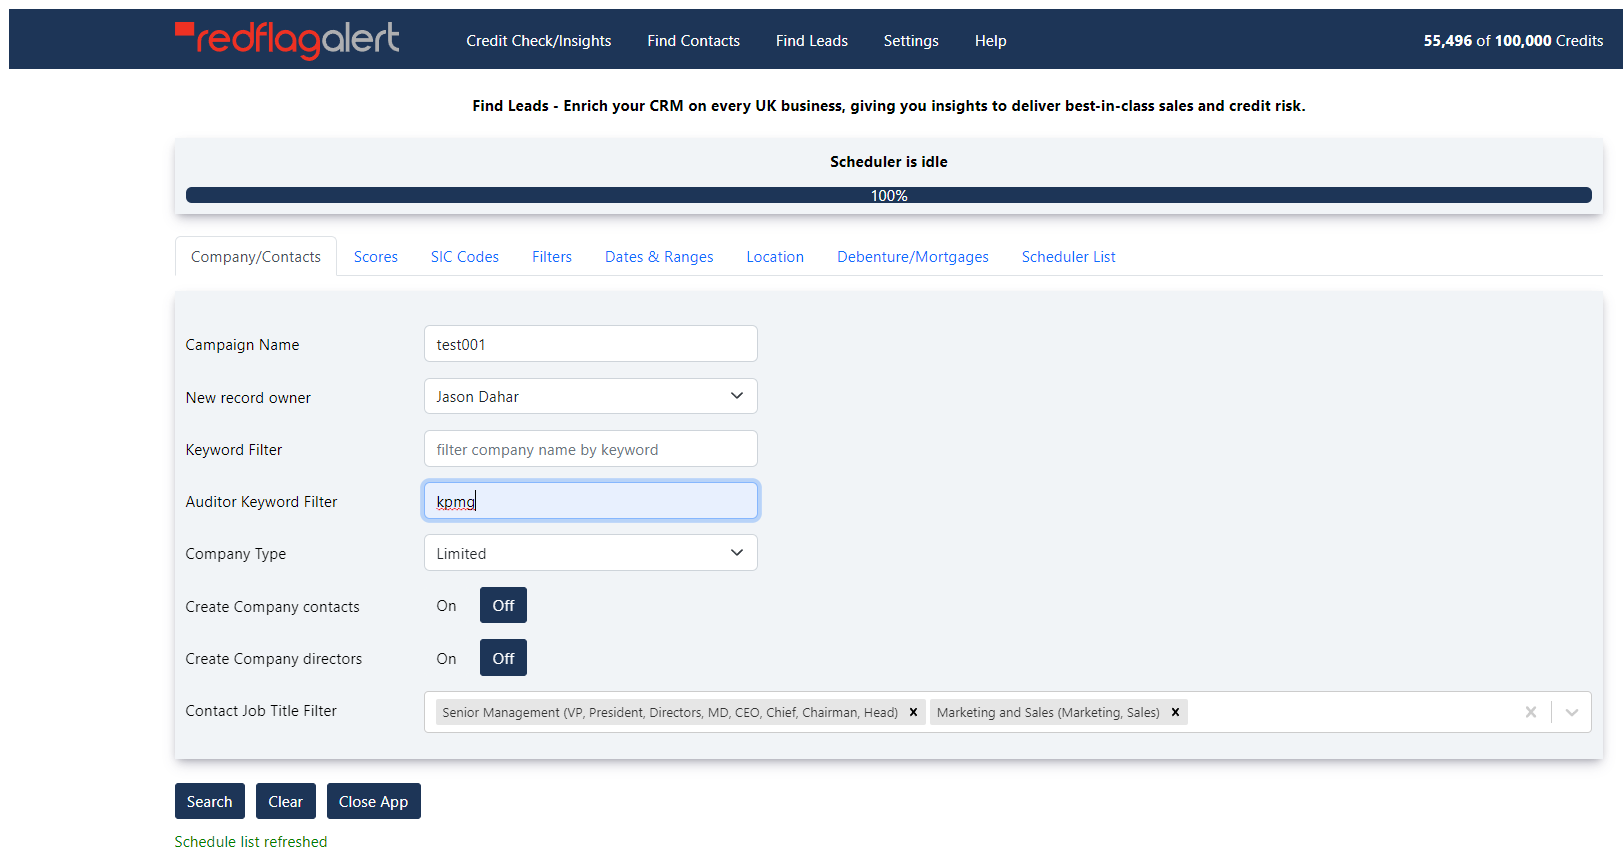This screenshot has width=1623, height=855.
Task: Expand the Contact Job Title Filter dropdown
Action: [x=1571, y=712]
